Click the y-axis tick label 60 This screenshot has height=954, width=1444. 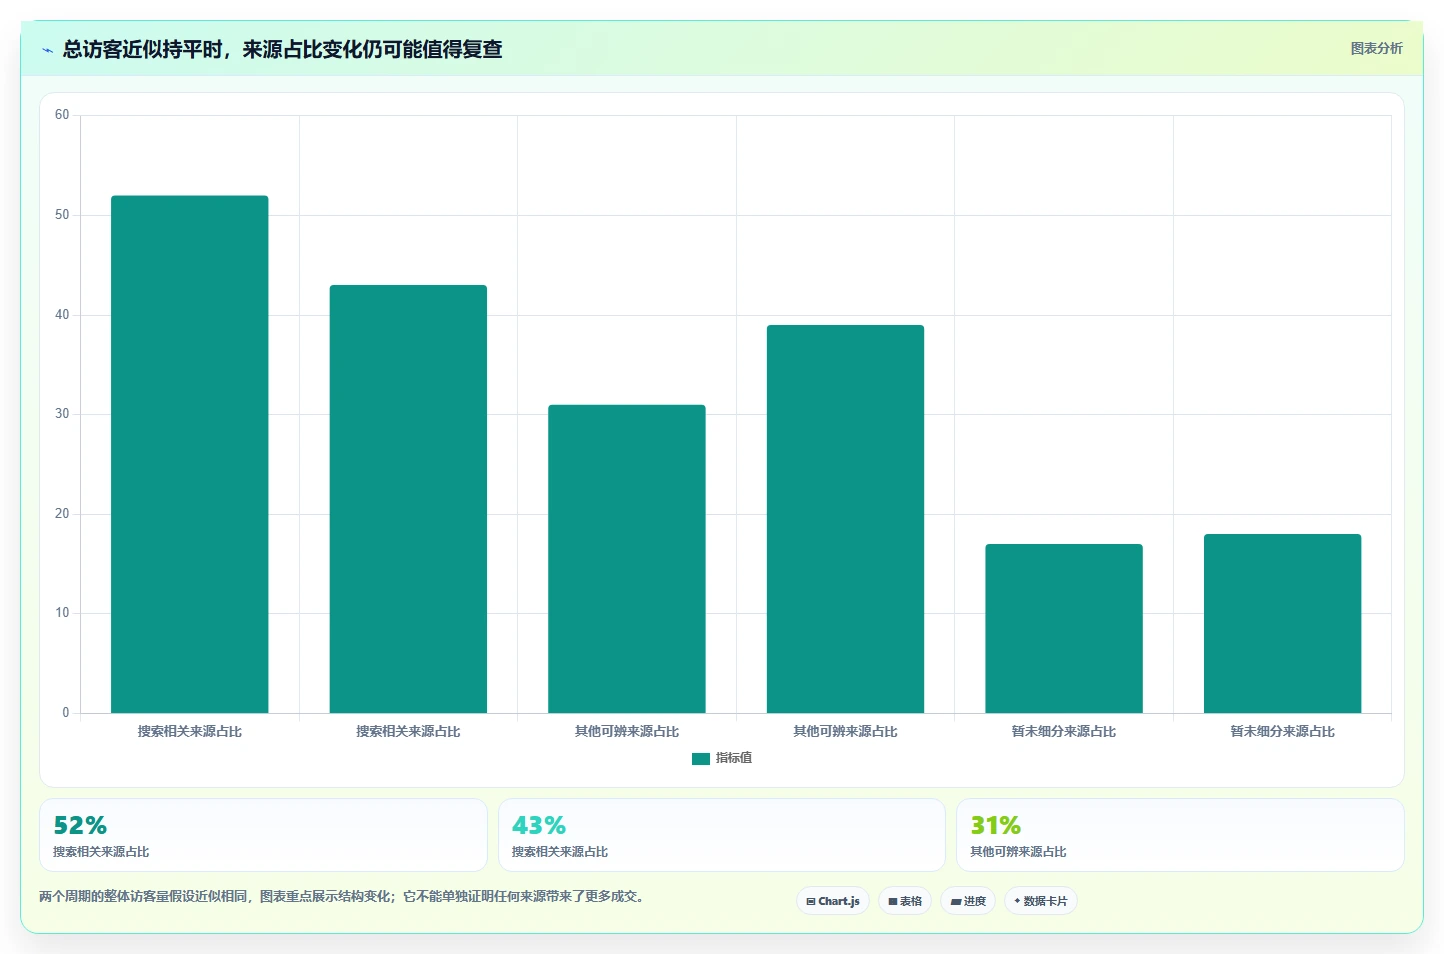tap(62, 115)
